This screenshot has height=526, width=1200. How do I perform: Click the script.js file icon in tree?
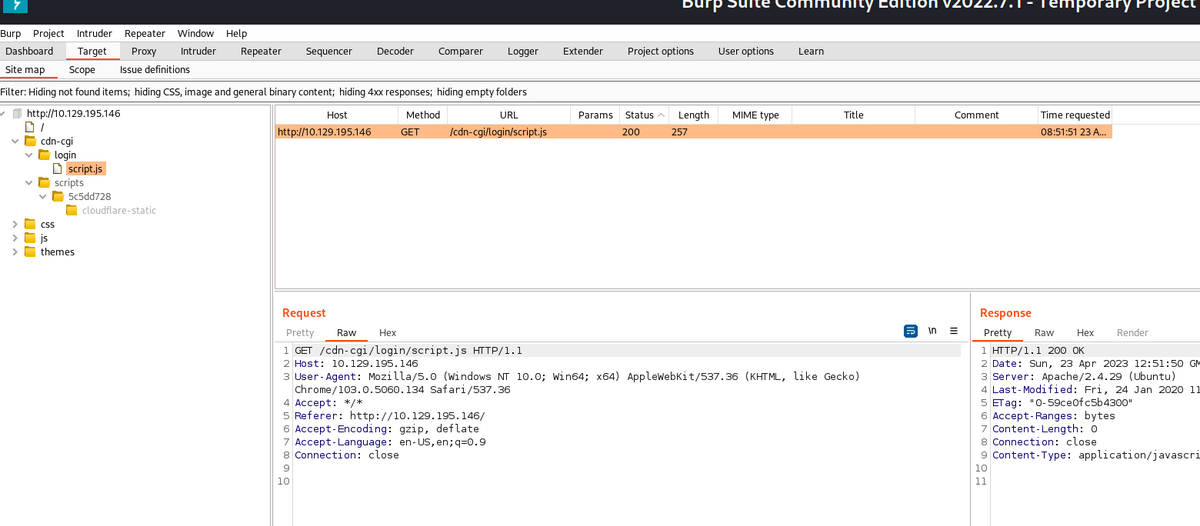58,169
